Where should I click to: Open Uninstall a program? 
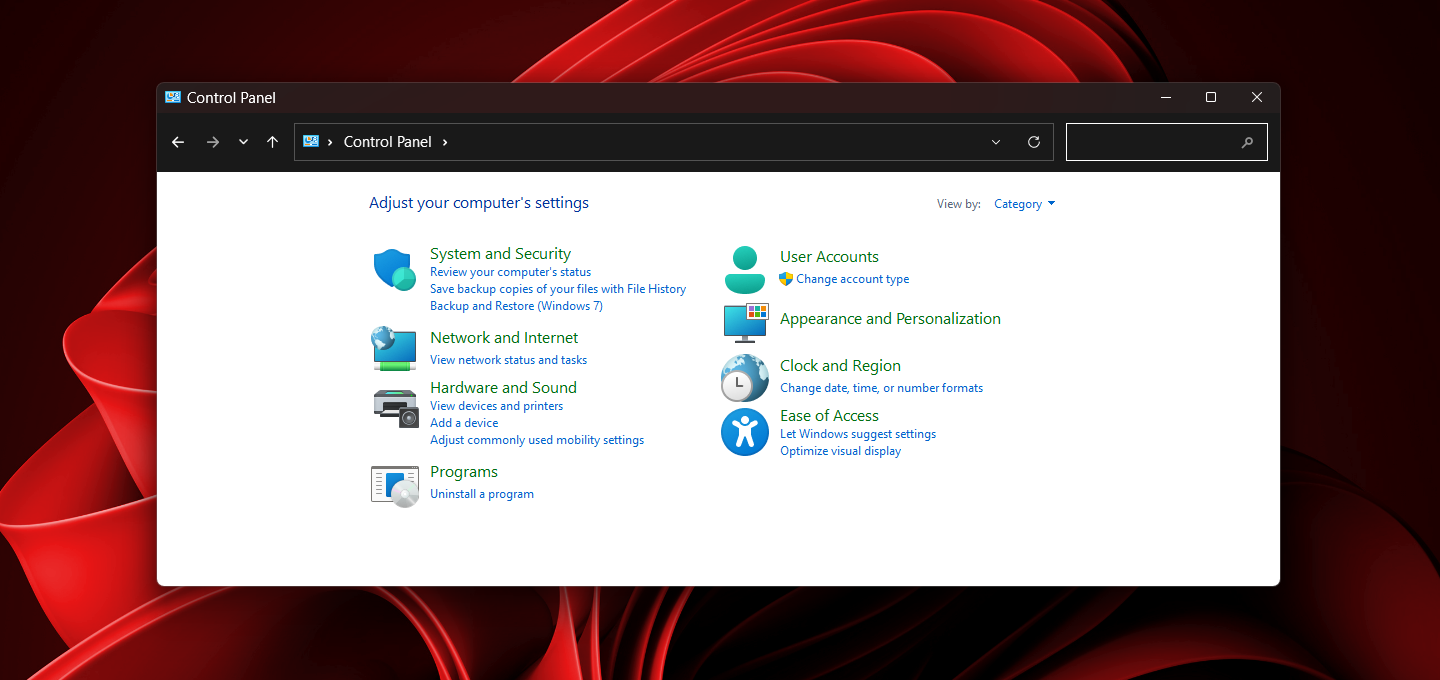click(482, 493)
